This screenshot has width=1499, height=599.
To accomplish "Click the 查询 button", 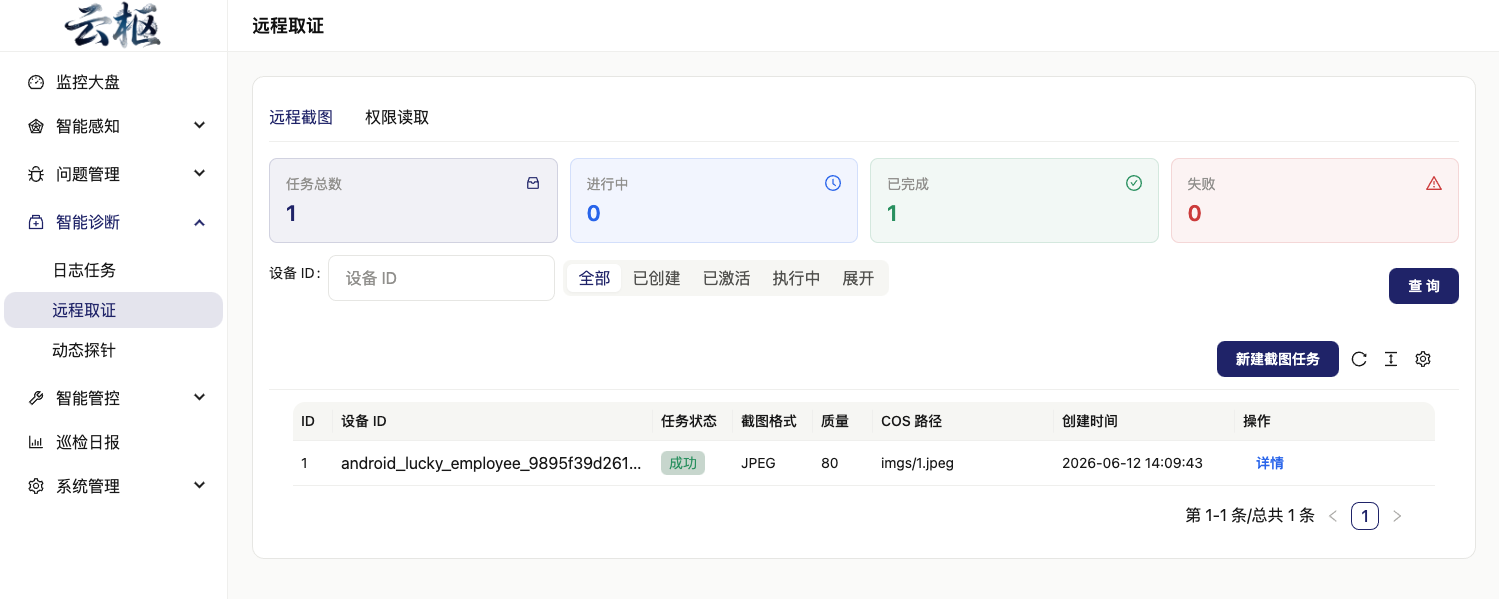I will coord(1424,286).
